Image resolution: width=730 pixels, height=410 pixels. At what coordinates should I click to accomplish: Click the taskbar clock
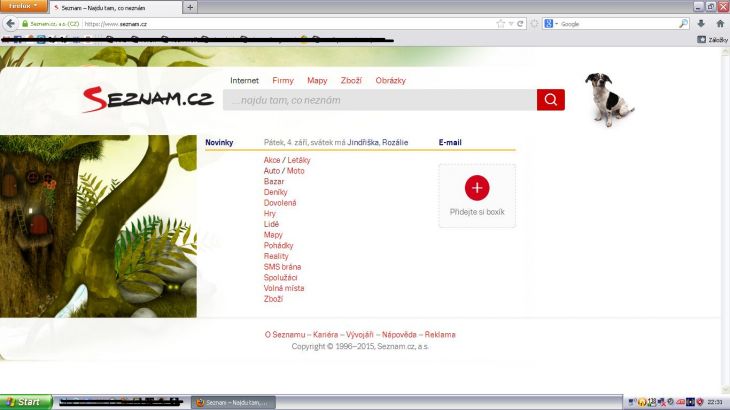pyautogui.click(x=715, y=402)
